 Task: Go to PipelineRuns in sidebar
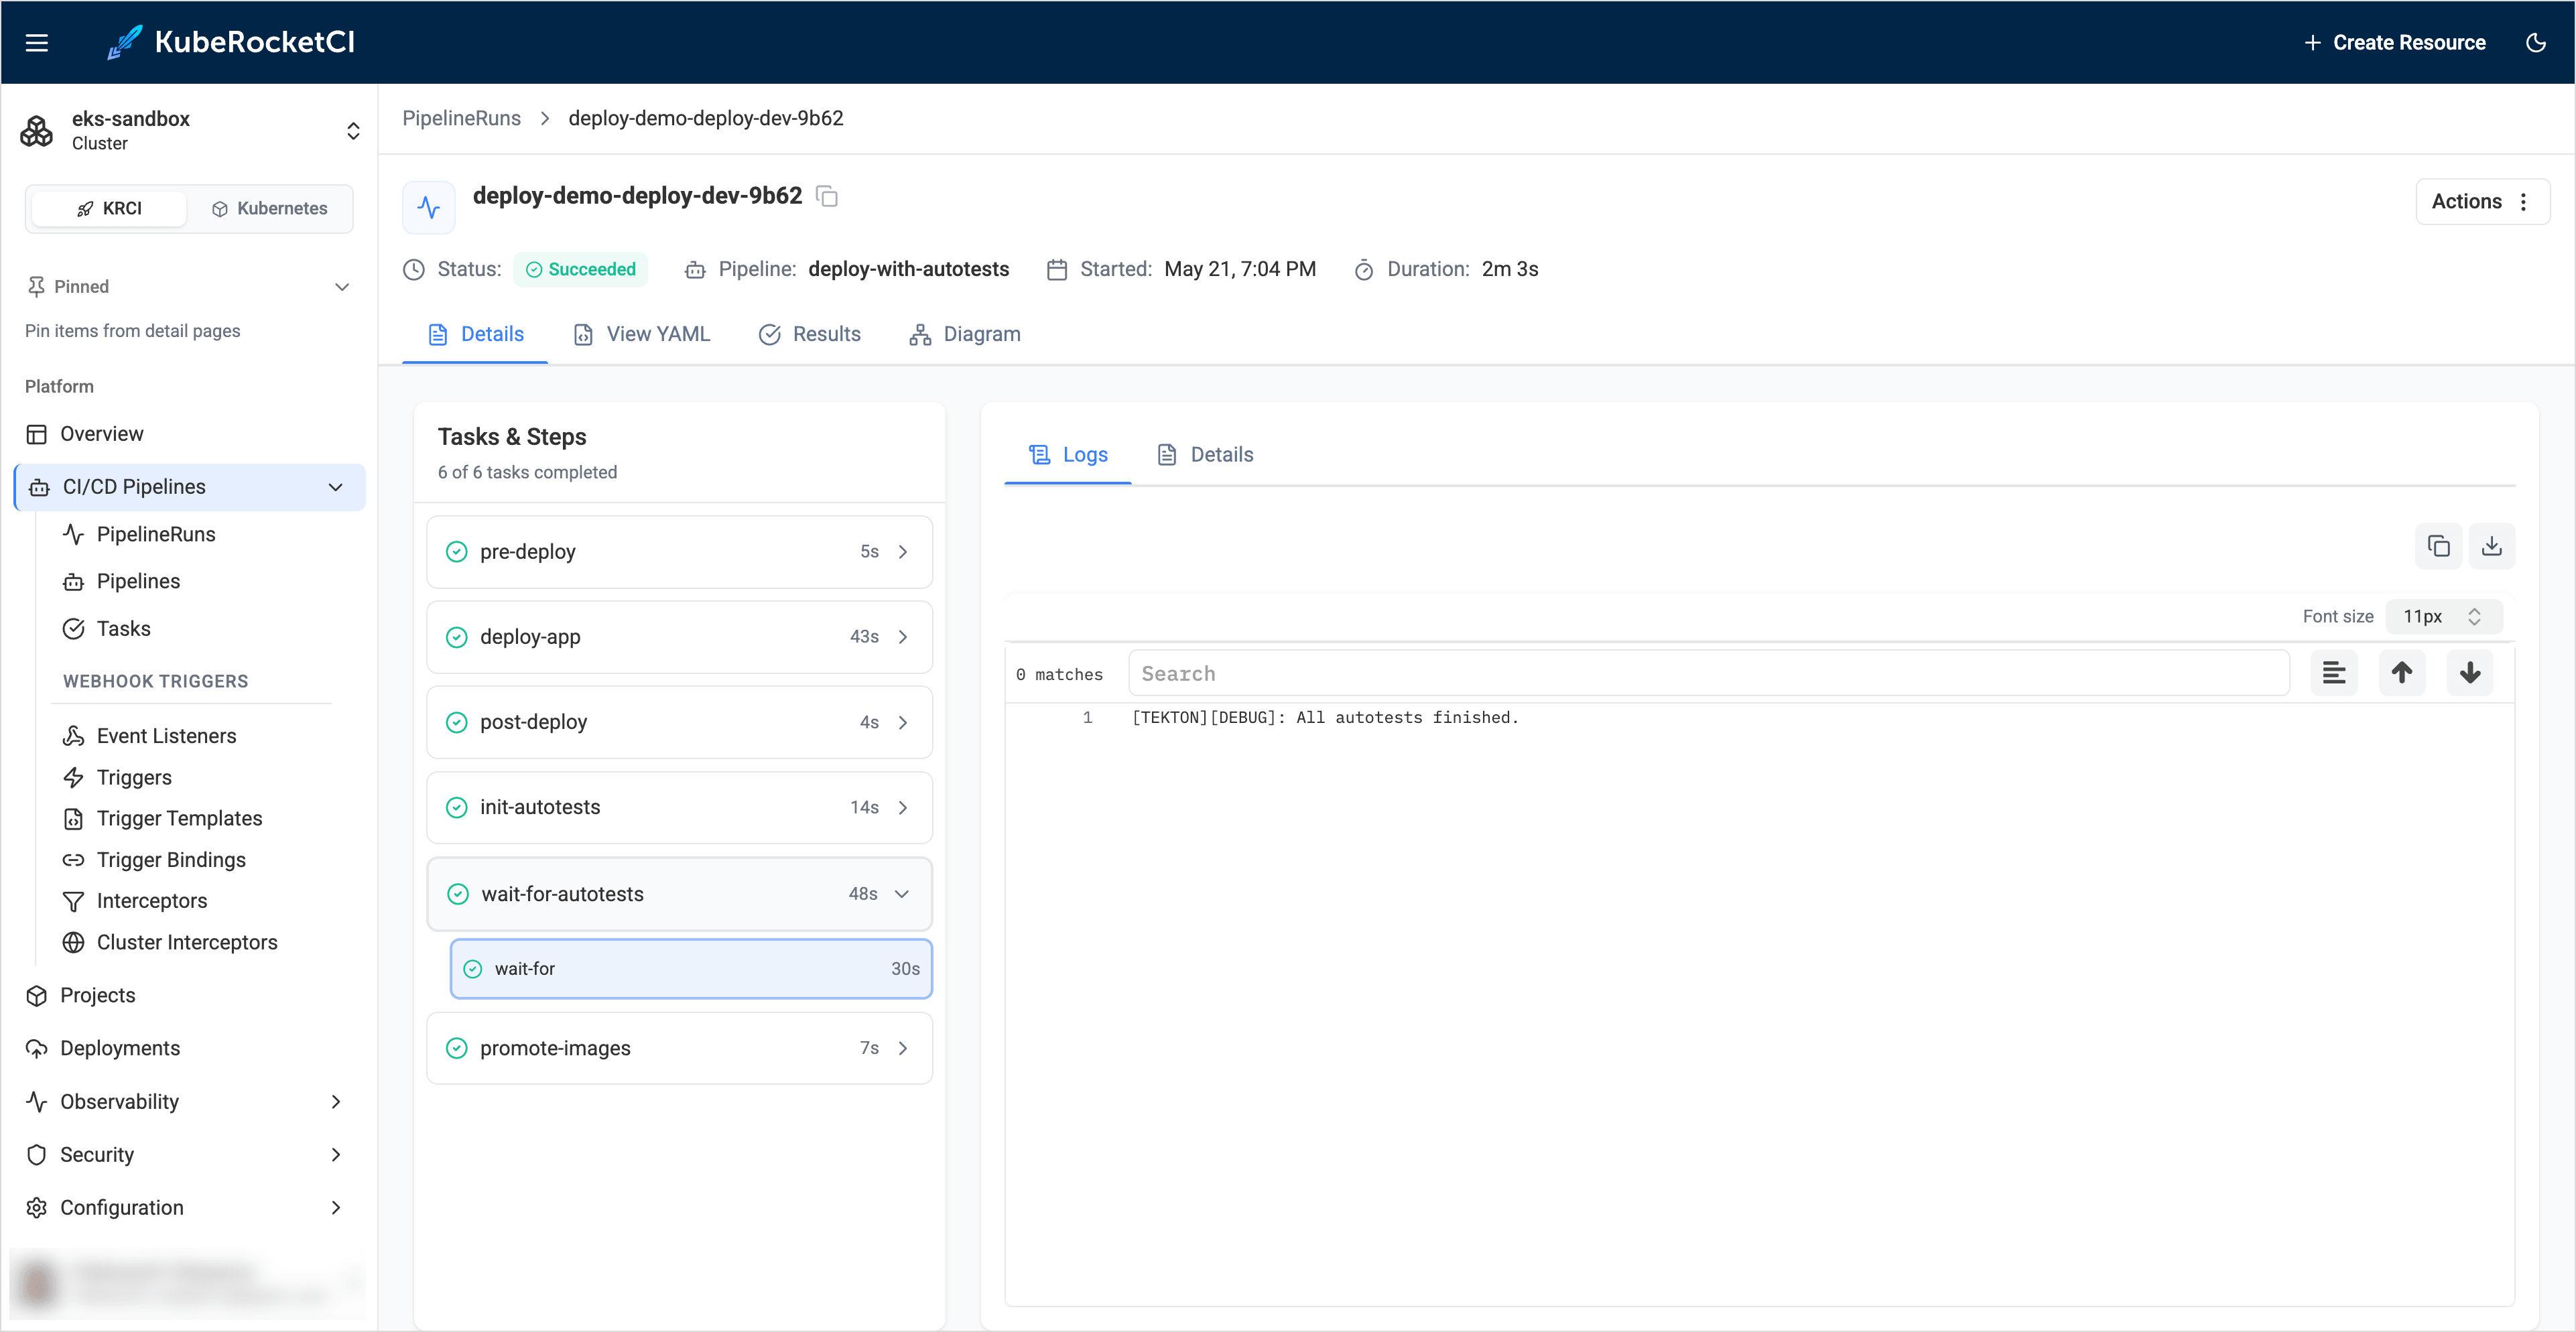(x=156, y=534)
